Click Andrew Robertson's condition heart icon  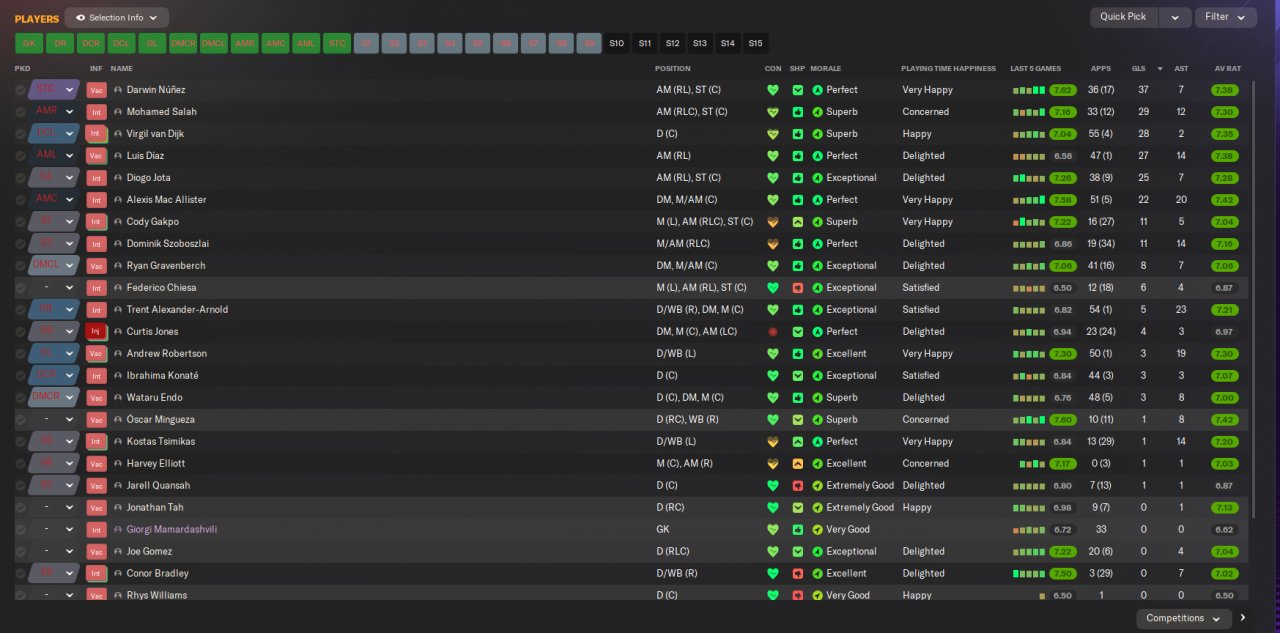point(772,354)
